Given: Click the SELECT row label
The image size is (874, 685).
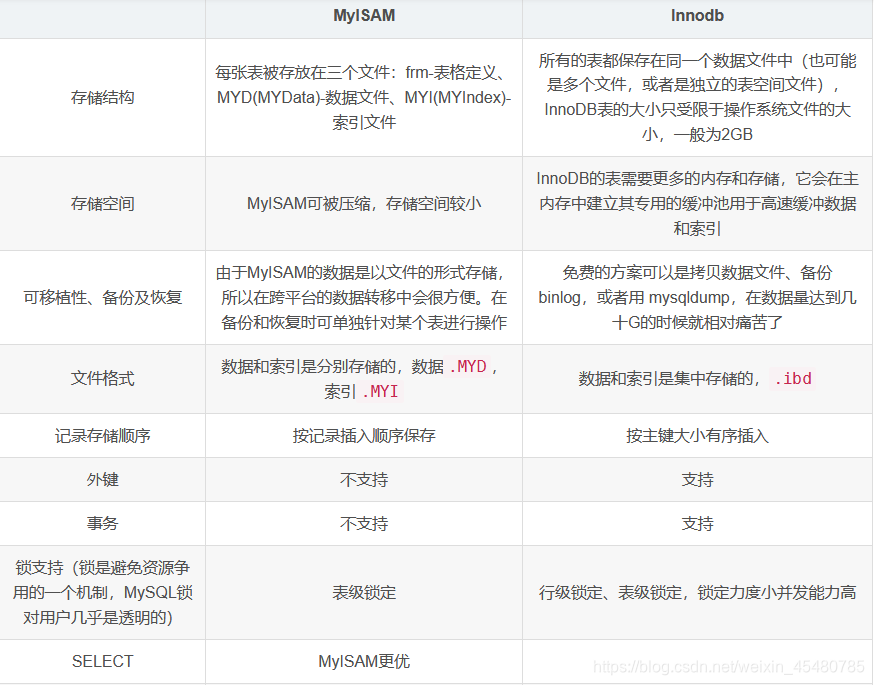Looking at the screenshot, I should click(x=102, y=661).
